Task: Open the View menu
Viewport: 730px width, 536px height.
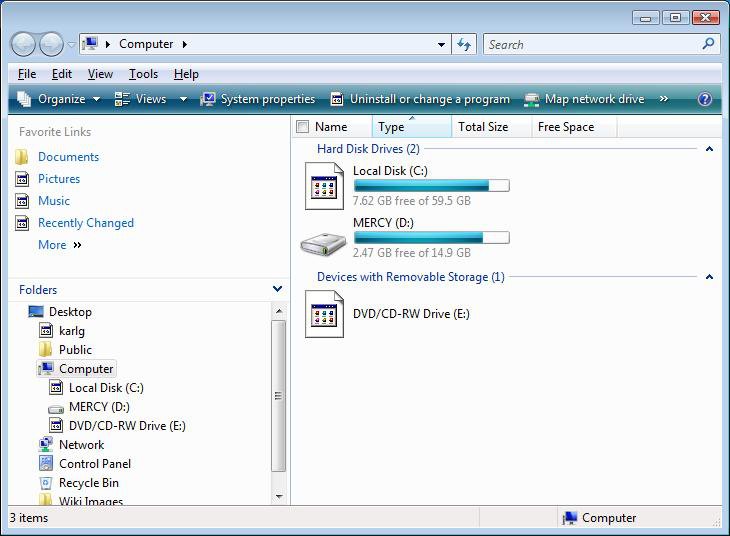Action: point(100,74)
